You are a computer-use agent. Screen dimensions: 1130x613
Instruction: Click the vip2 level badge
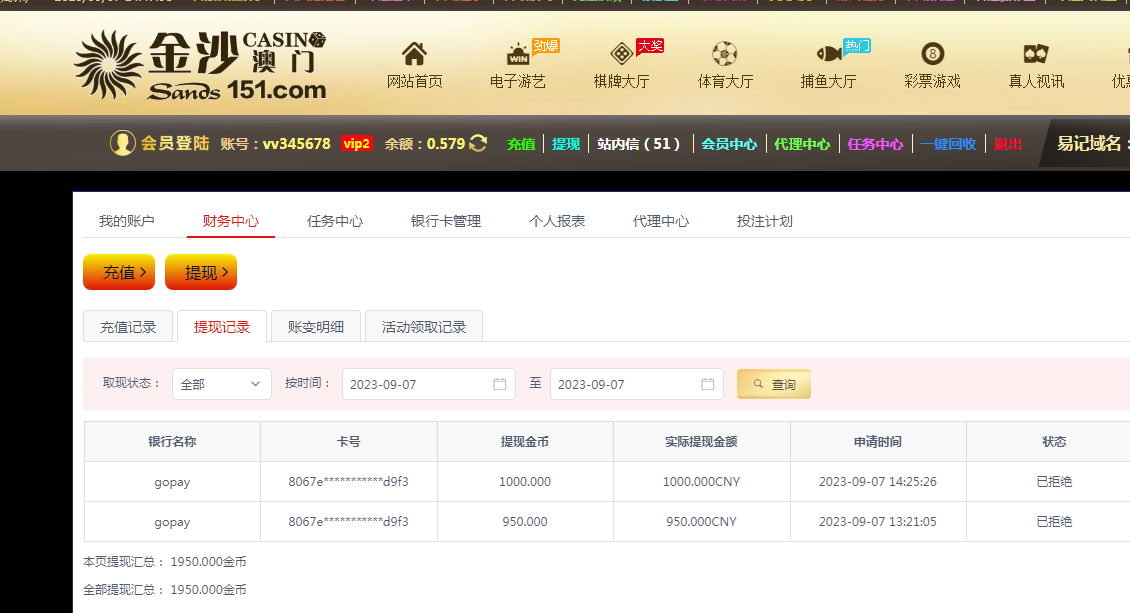click(357, 143)
